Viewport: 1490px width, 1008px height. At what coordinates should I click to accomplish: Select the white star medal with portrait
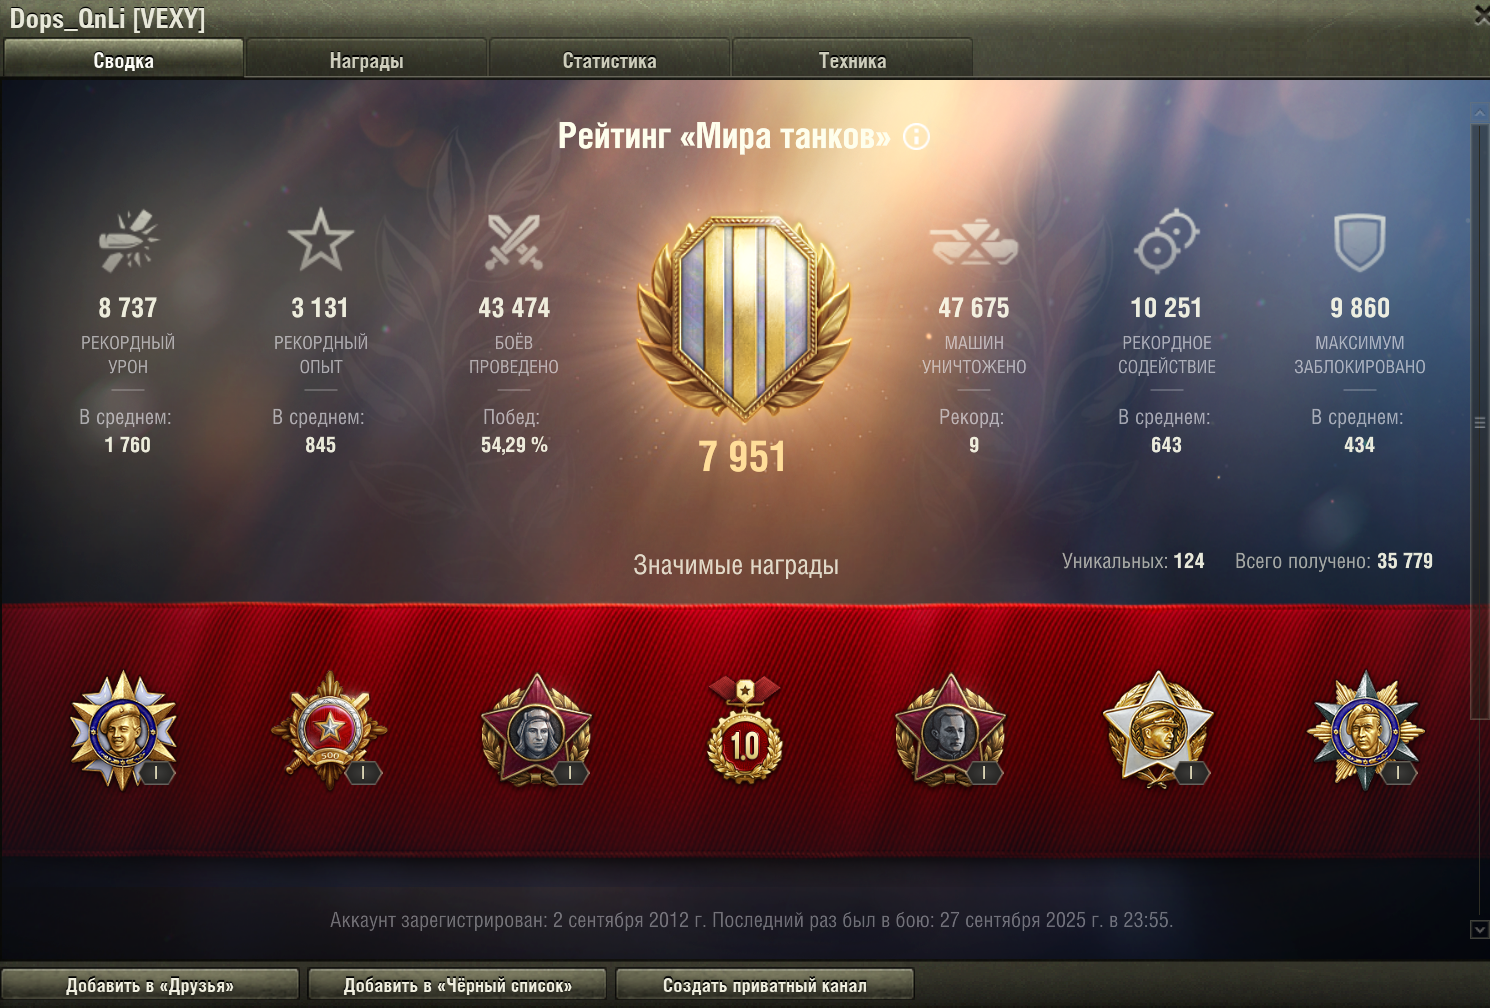coord(1158,729)
